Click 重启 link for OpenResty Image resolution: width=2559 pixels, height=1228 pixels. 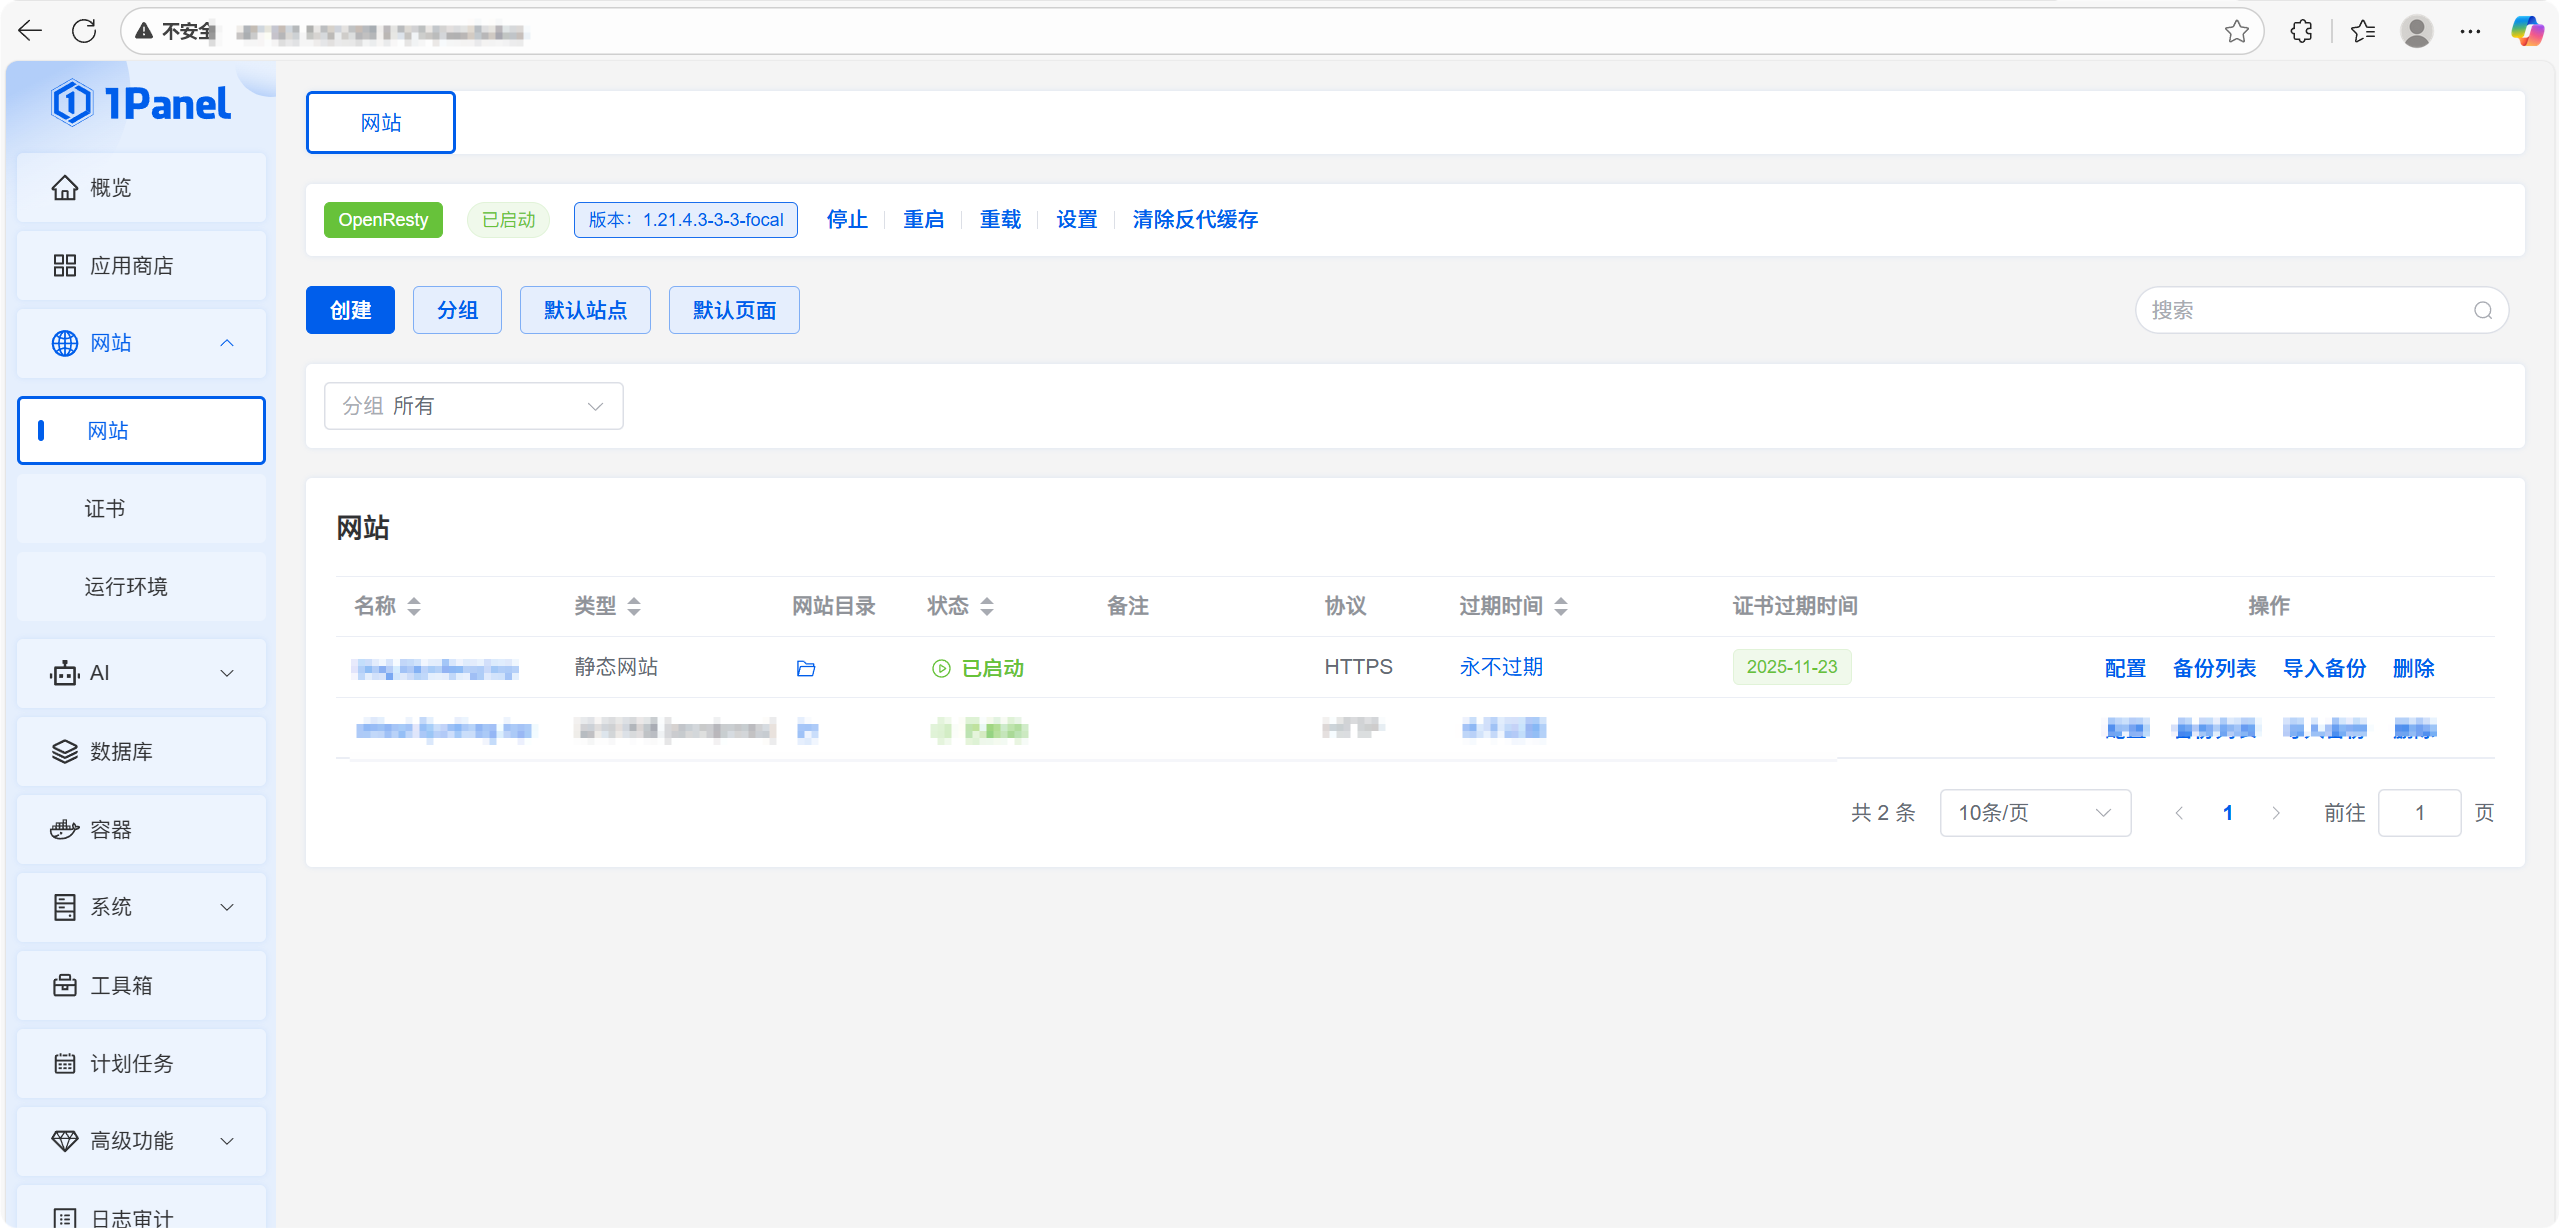pyautogui.click(x=923, y=220)
